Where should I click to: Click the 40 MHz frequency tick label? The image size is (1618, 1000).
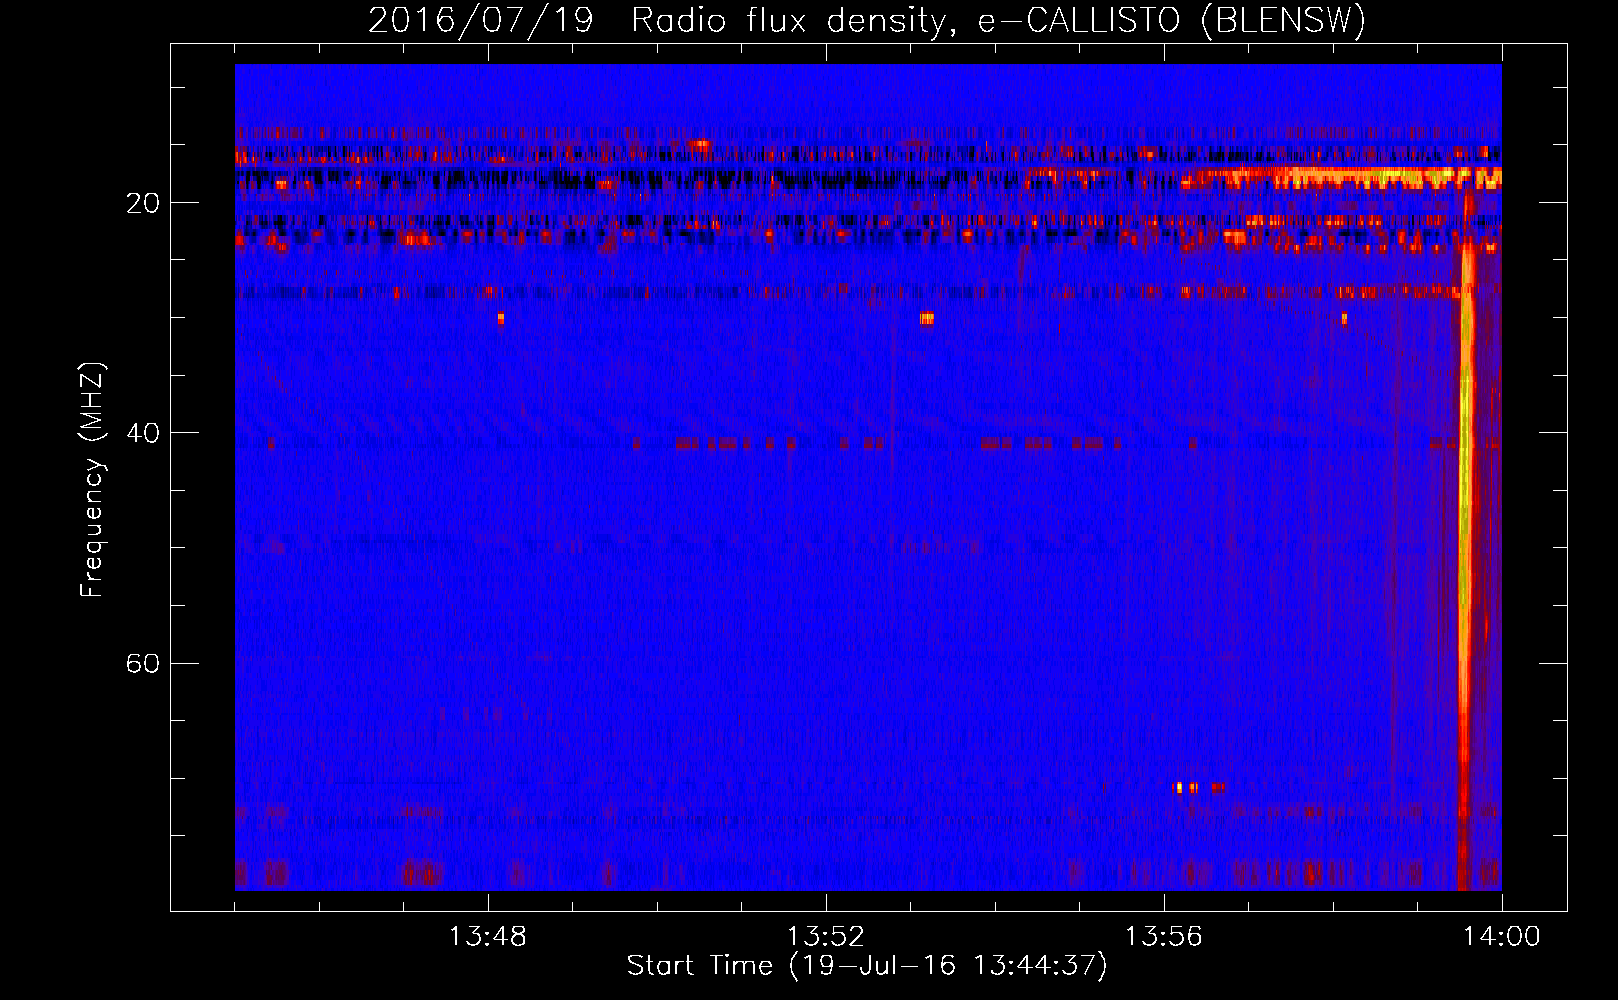point(143,433)
